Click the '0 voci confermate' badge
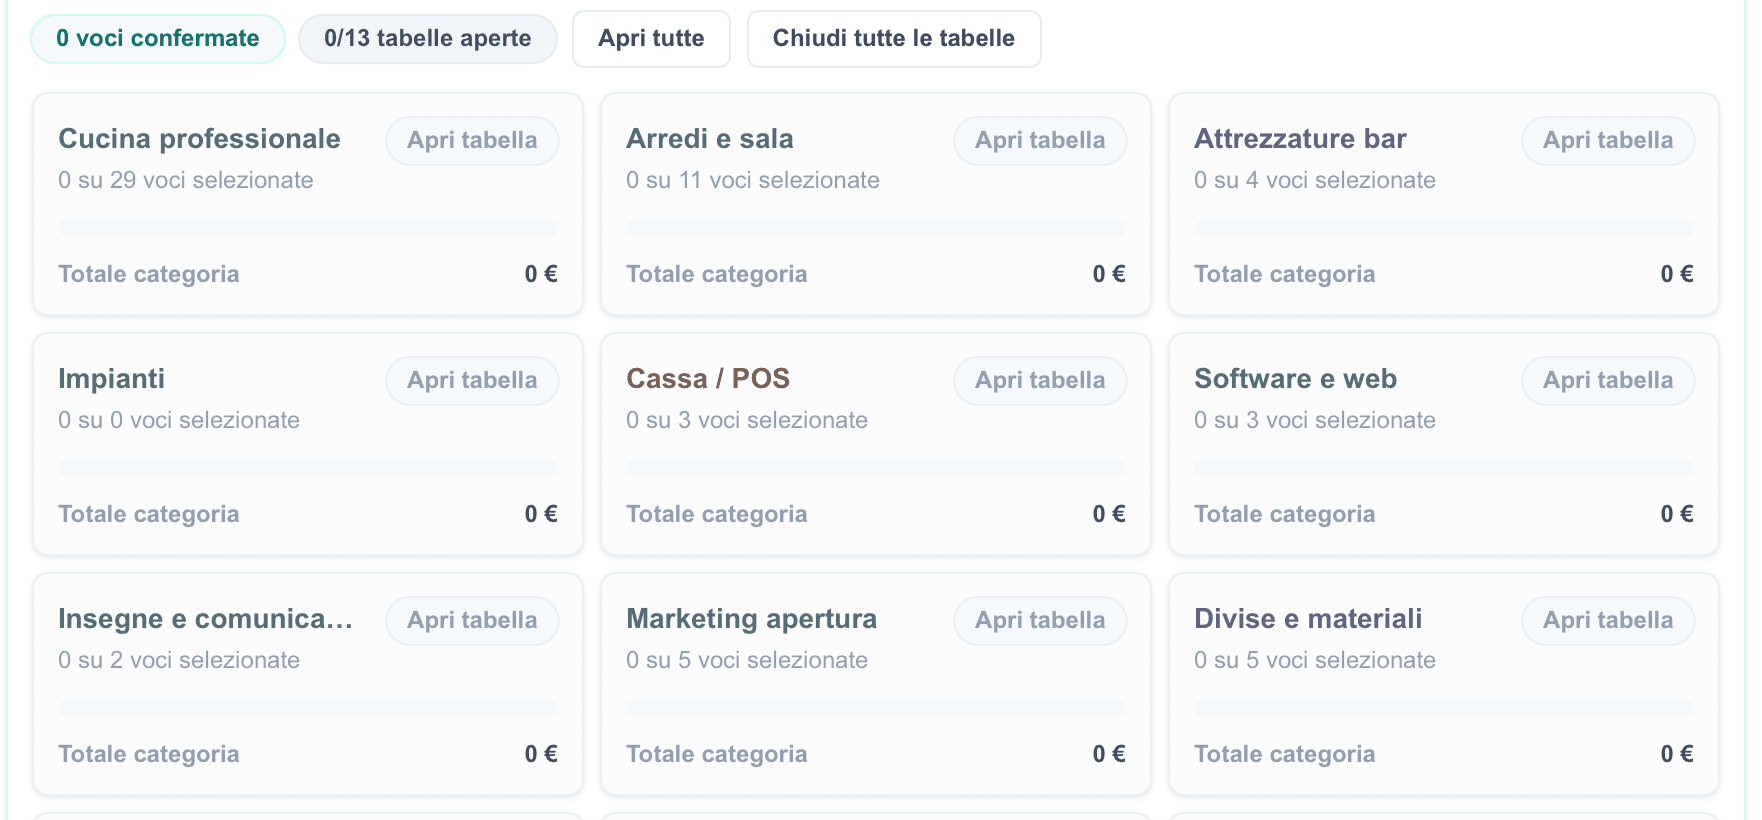 click(158, 39)
